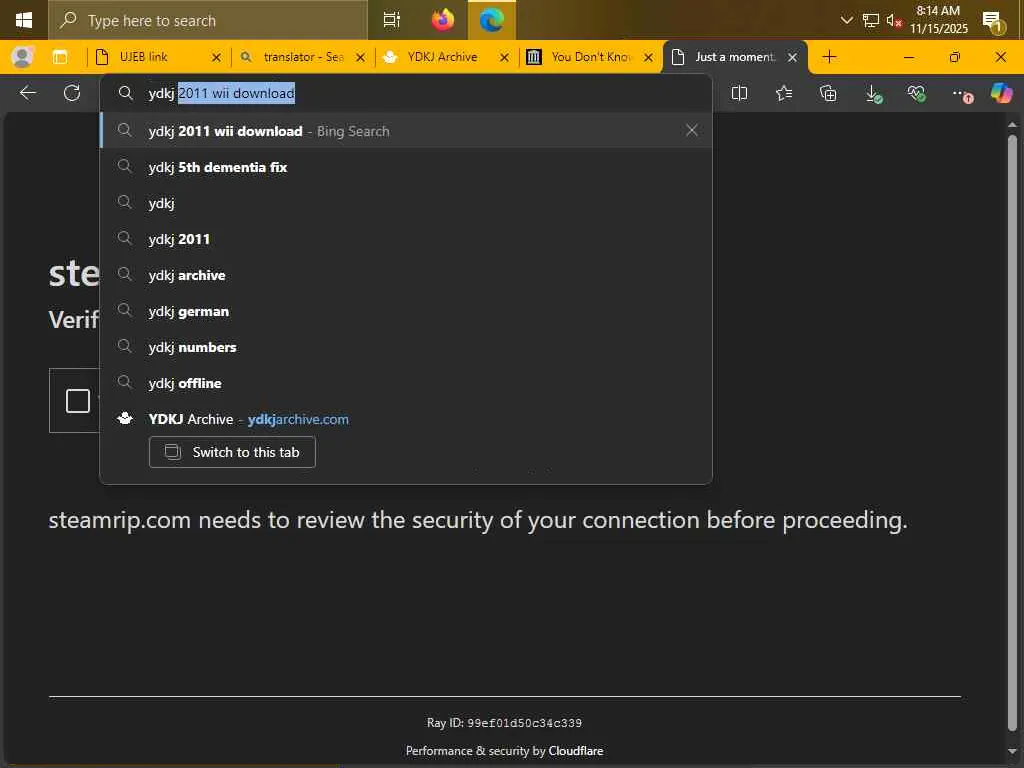Open the taskbar clock and date
This screenshot has height=768, width=1024.
[938, 20]
